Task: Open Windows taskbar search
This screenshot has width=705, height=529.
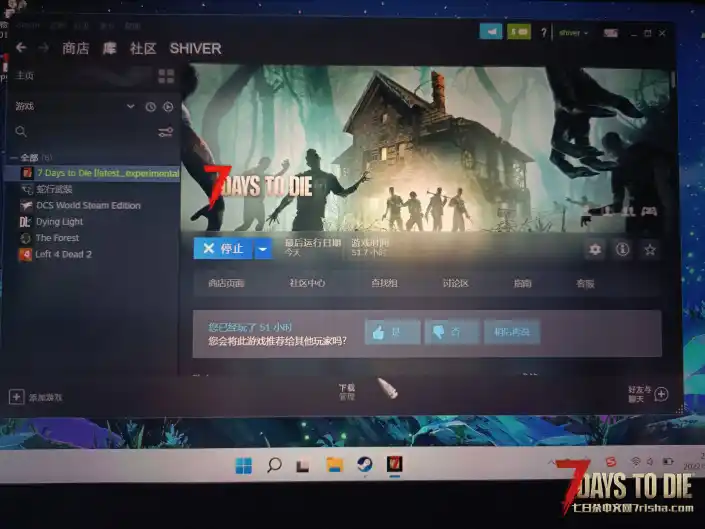Action: [274, 465]
